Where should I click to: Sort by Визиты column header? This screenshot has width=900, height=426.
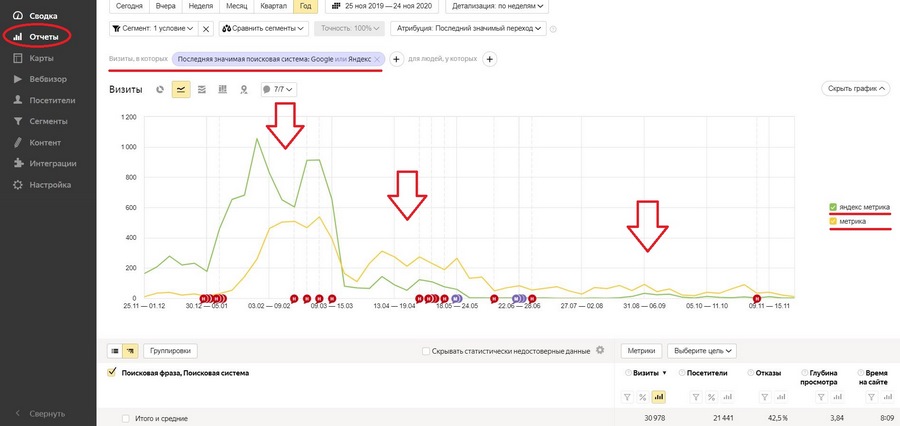point(646,373)
